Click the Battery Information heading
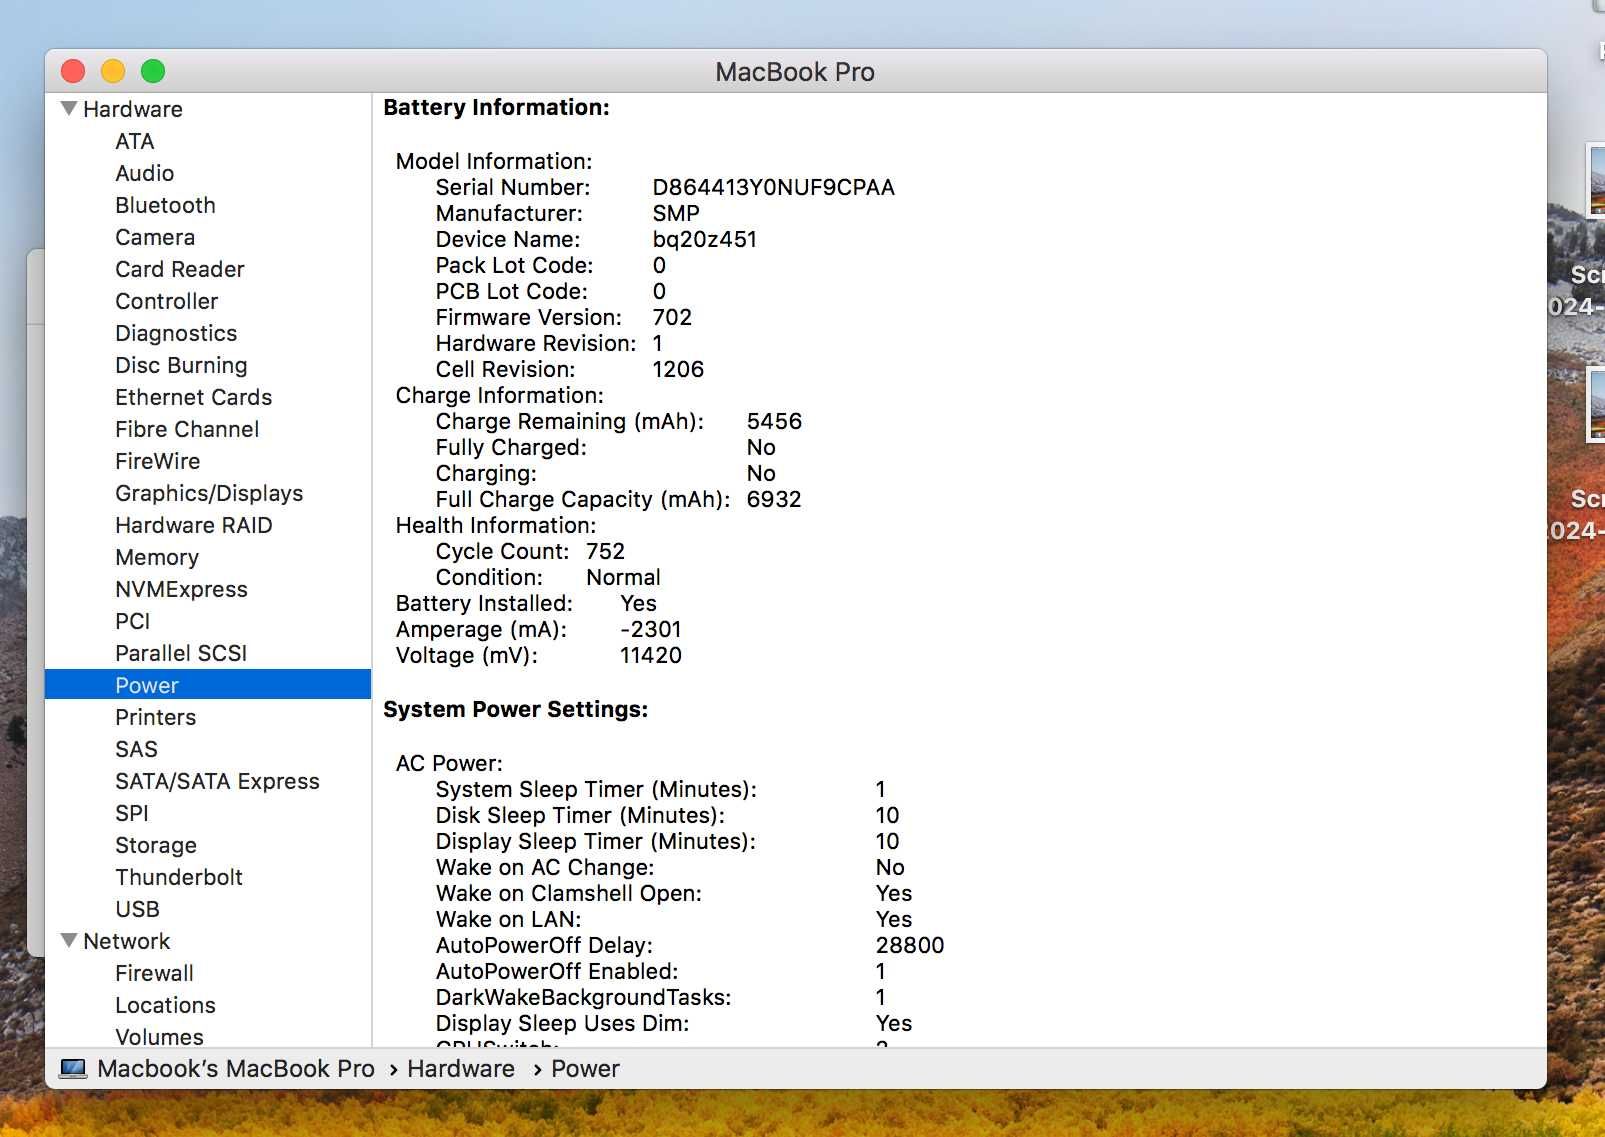The image size is (1605, 1137). coord(496,107)
